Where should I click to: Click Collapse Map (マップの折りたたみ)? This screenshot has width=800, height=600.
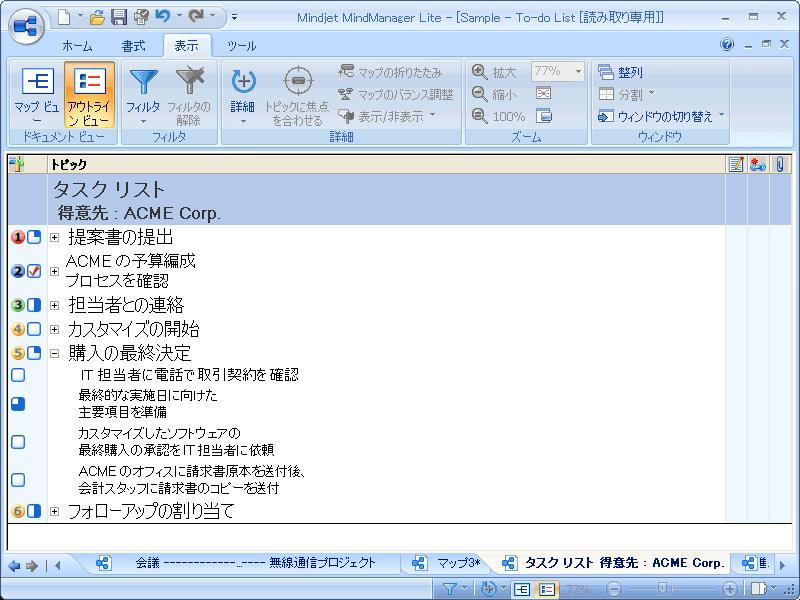coord(390,72)
